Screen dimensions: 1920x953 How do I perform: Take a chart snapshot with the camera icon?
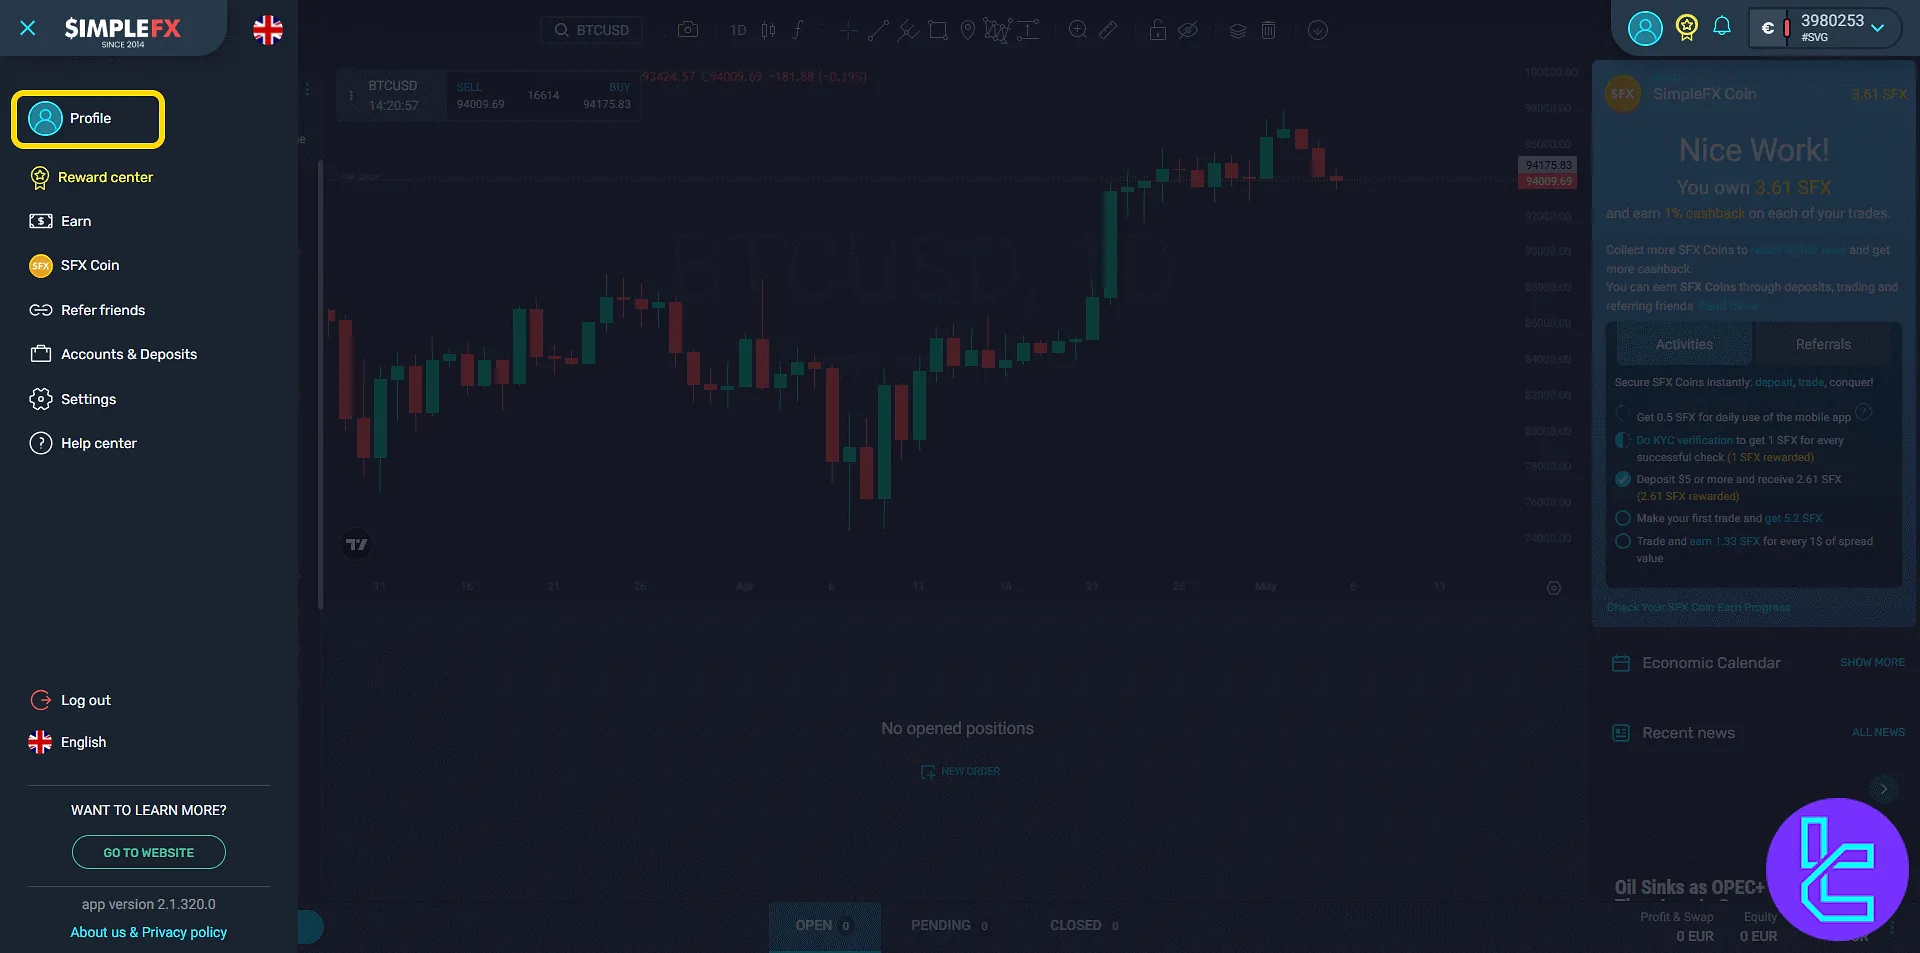[x=688, y=30]
